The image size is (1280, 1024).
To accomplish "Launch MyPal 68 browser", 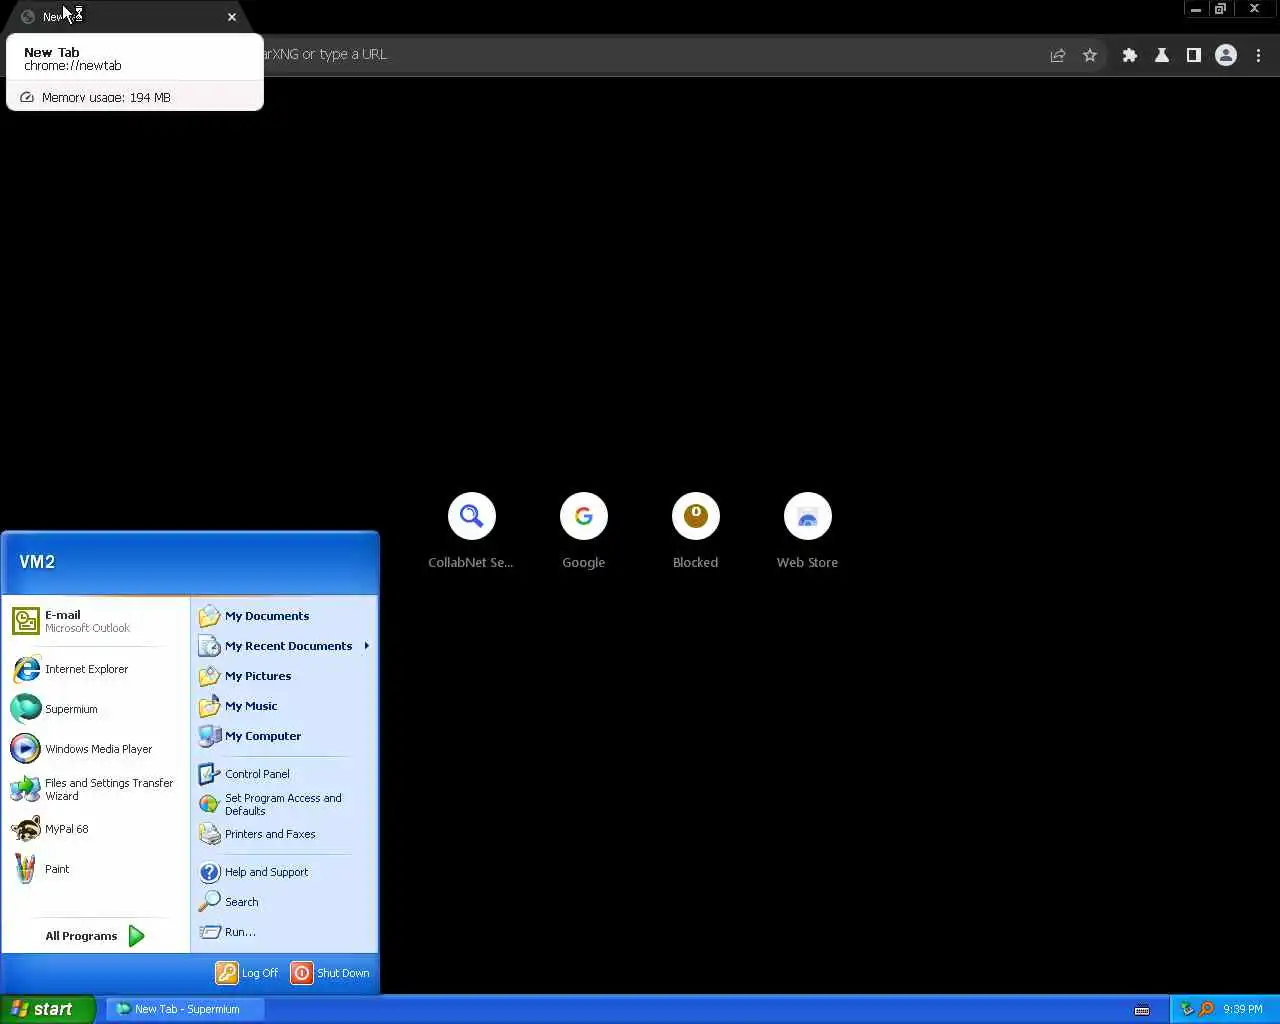I will point(96,829).
